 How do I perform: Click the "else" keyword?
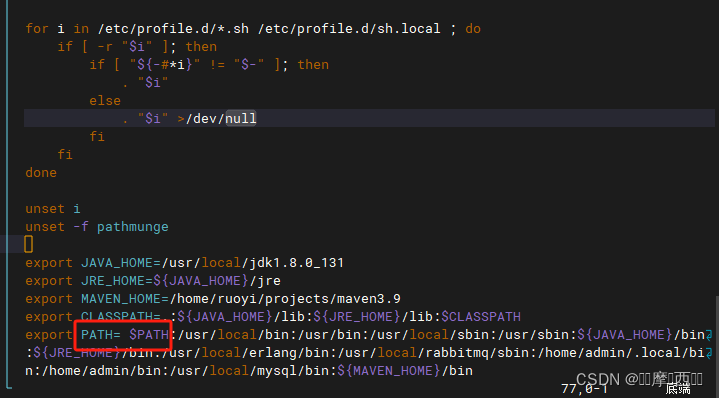point(105,100)
